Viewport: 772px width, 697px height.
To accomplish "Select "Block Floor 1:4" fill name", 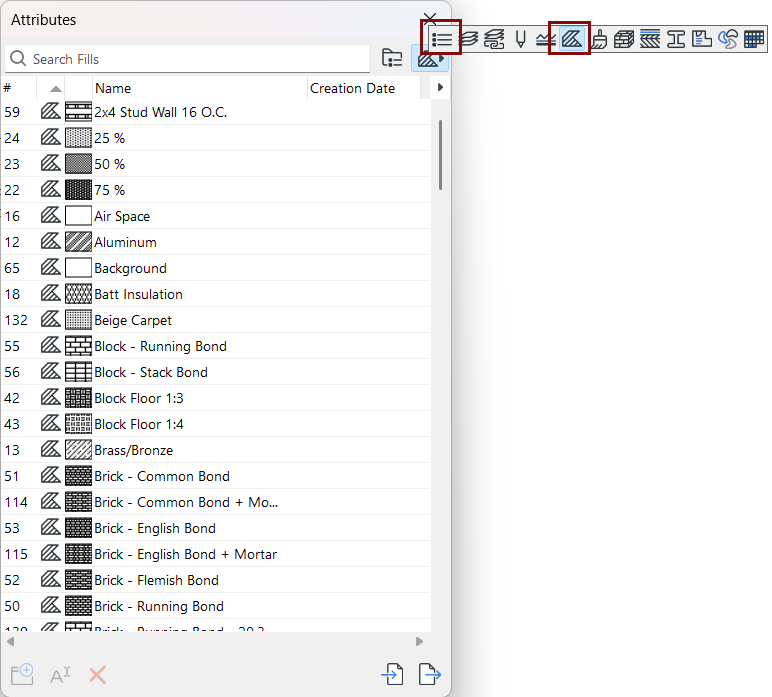I will pos(139,424).
